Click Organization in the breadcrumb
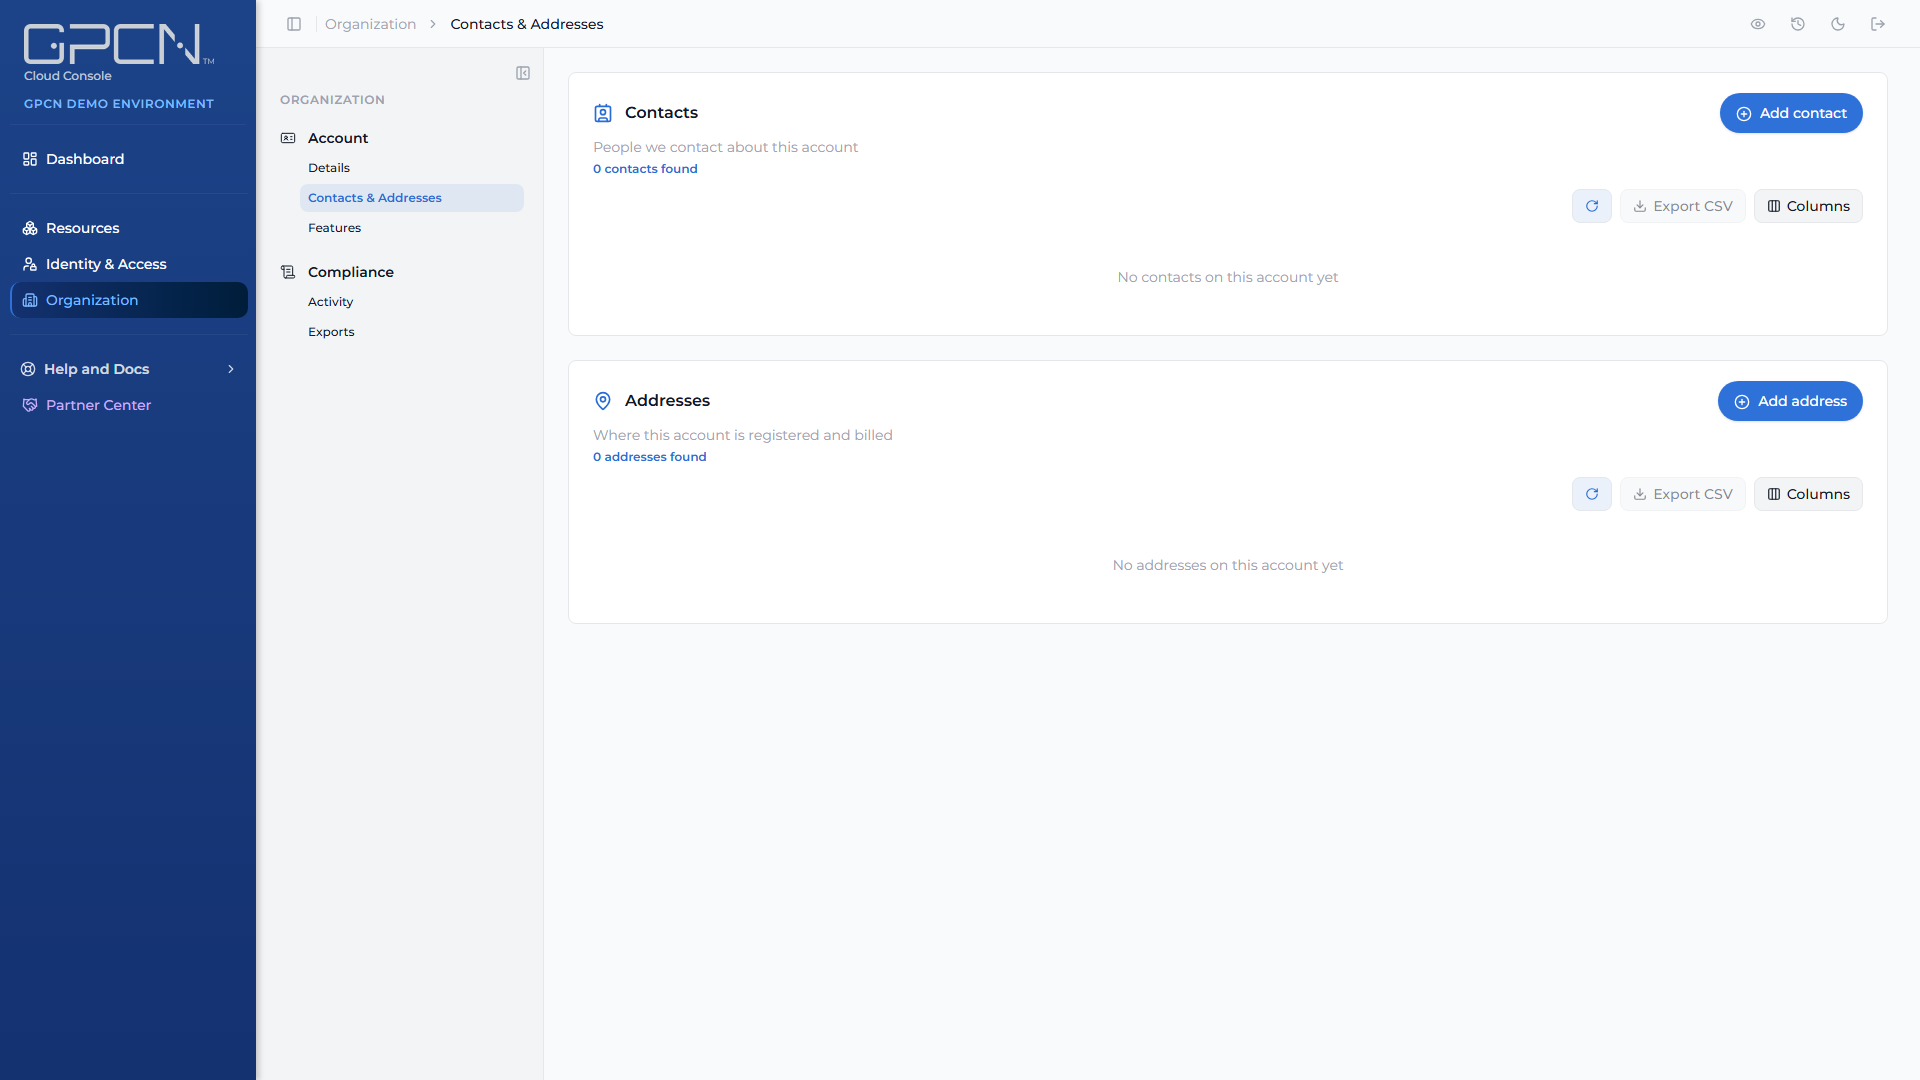Screen dimensions: 1920x1080 point(370,24)
